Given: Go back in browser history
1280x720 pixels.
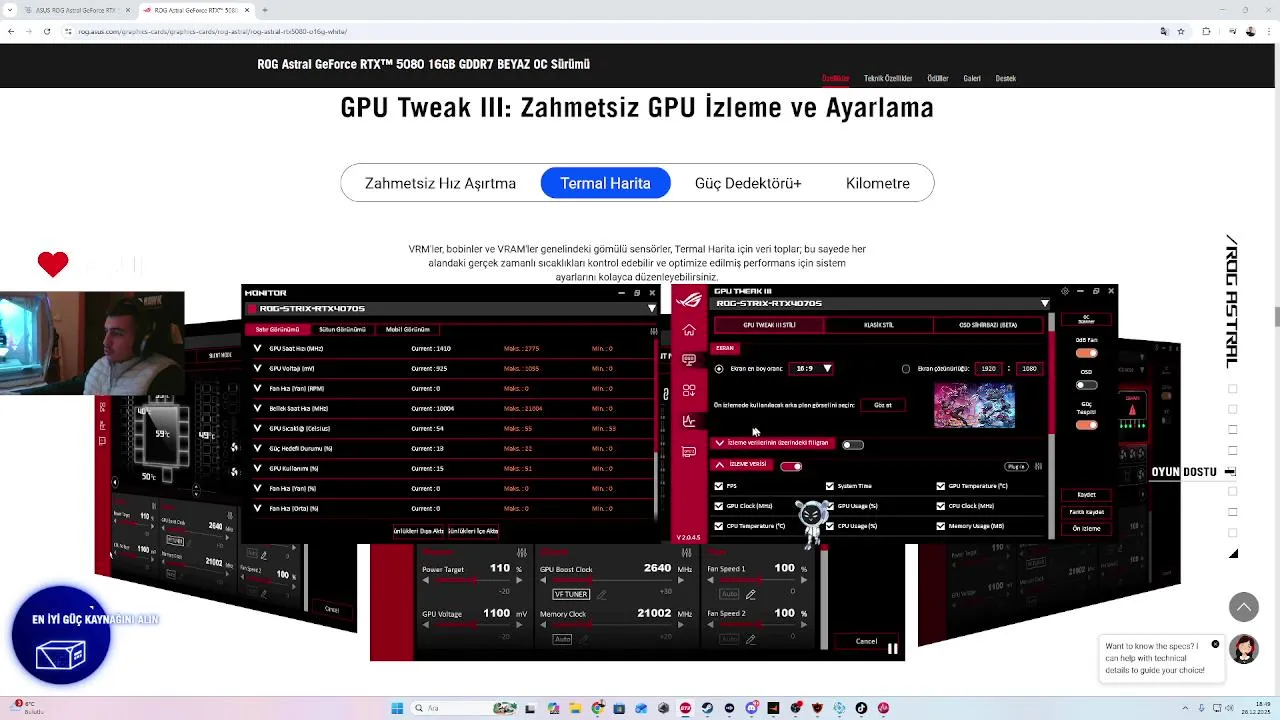Looking at the screenshot, I should (11, 31).
